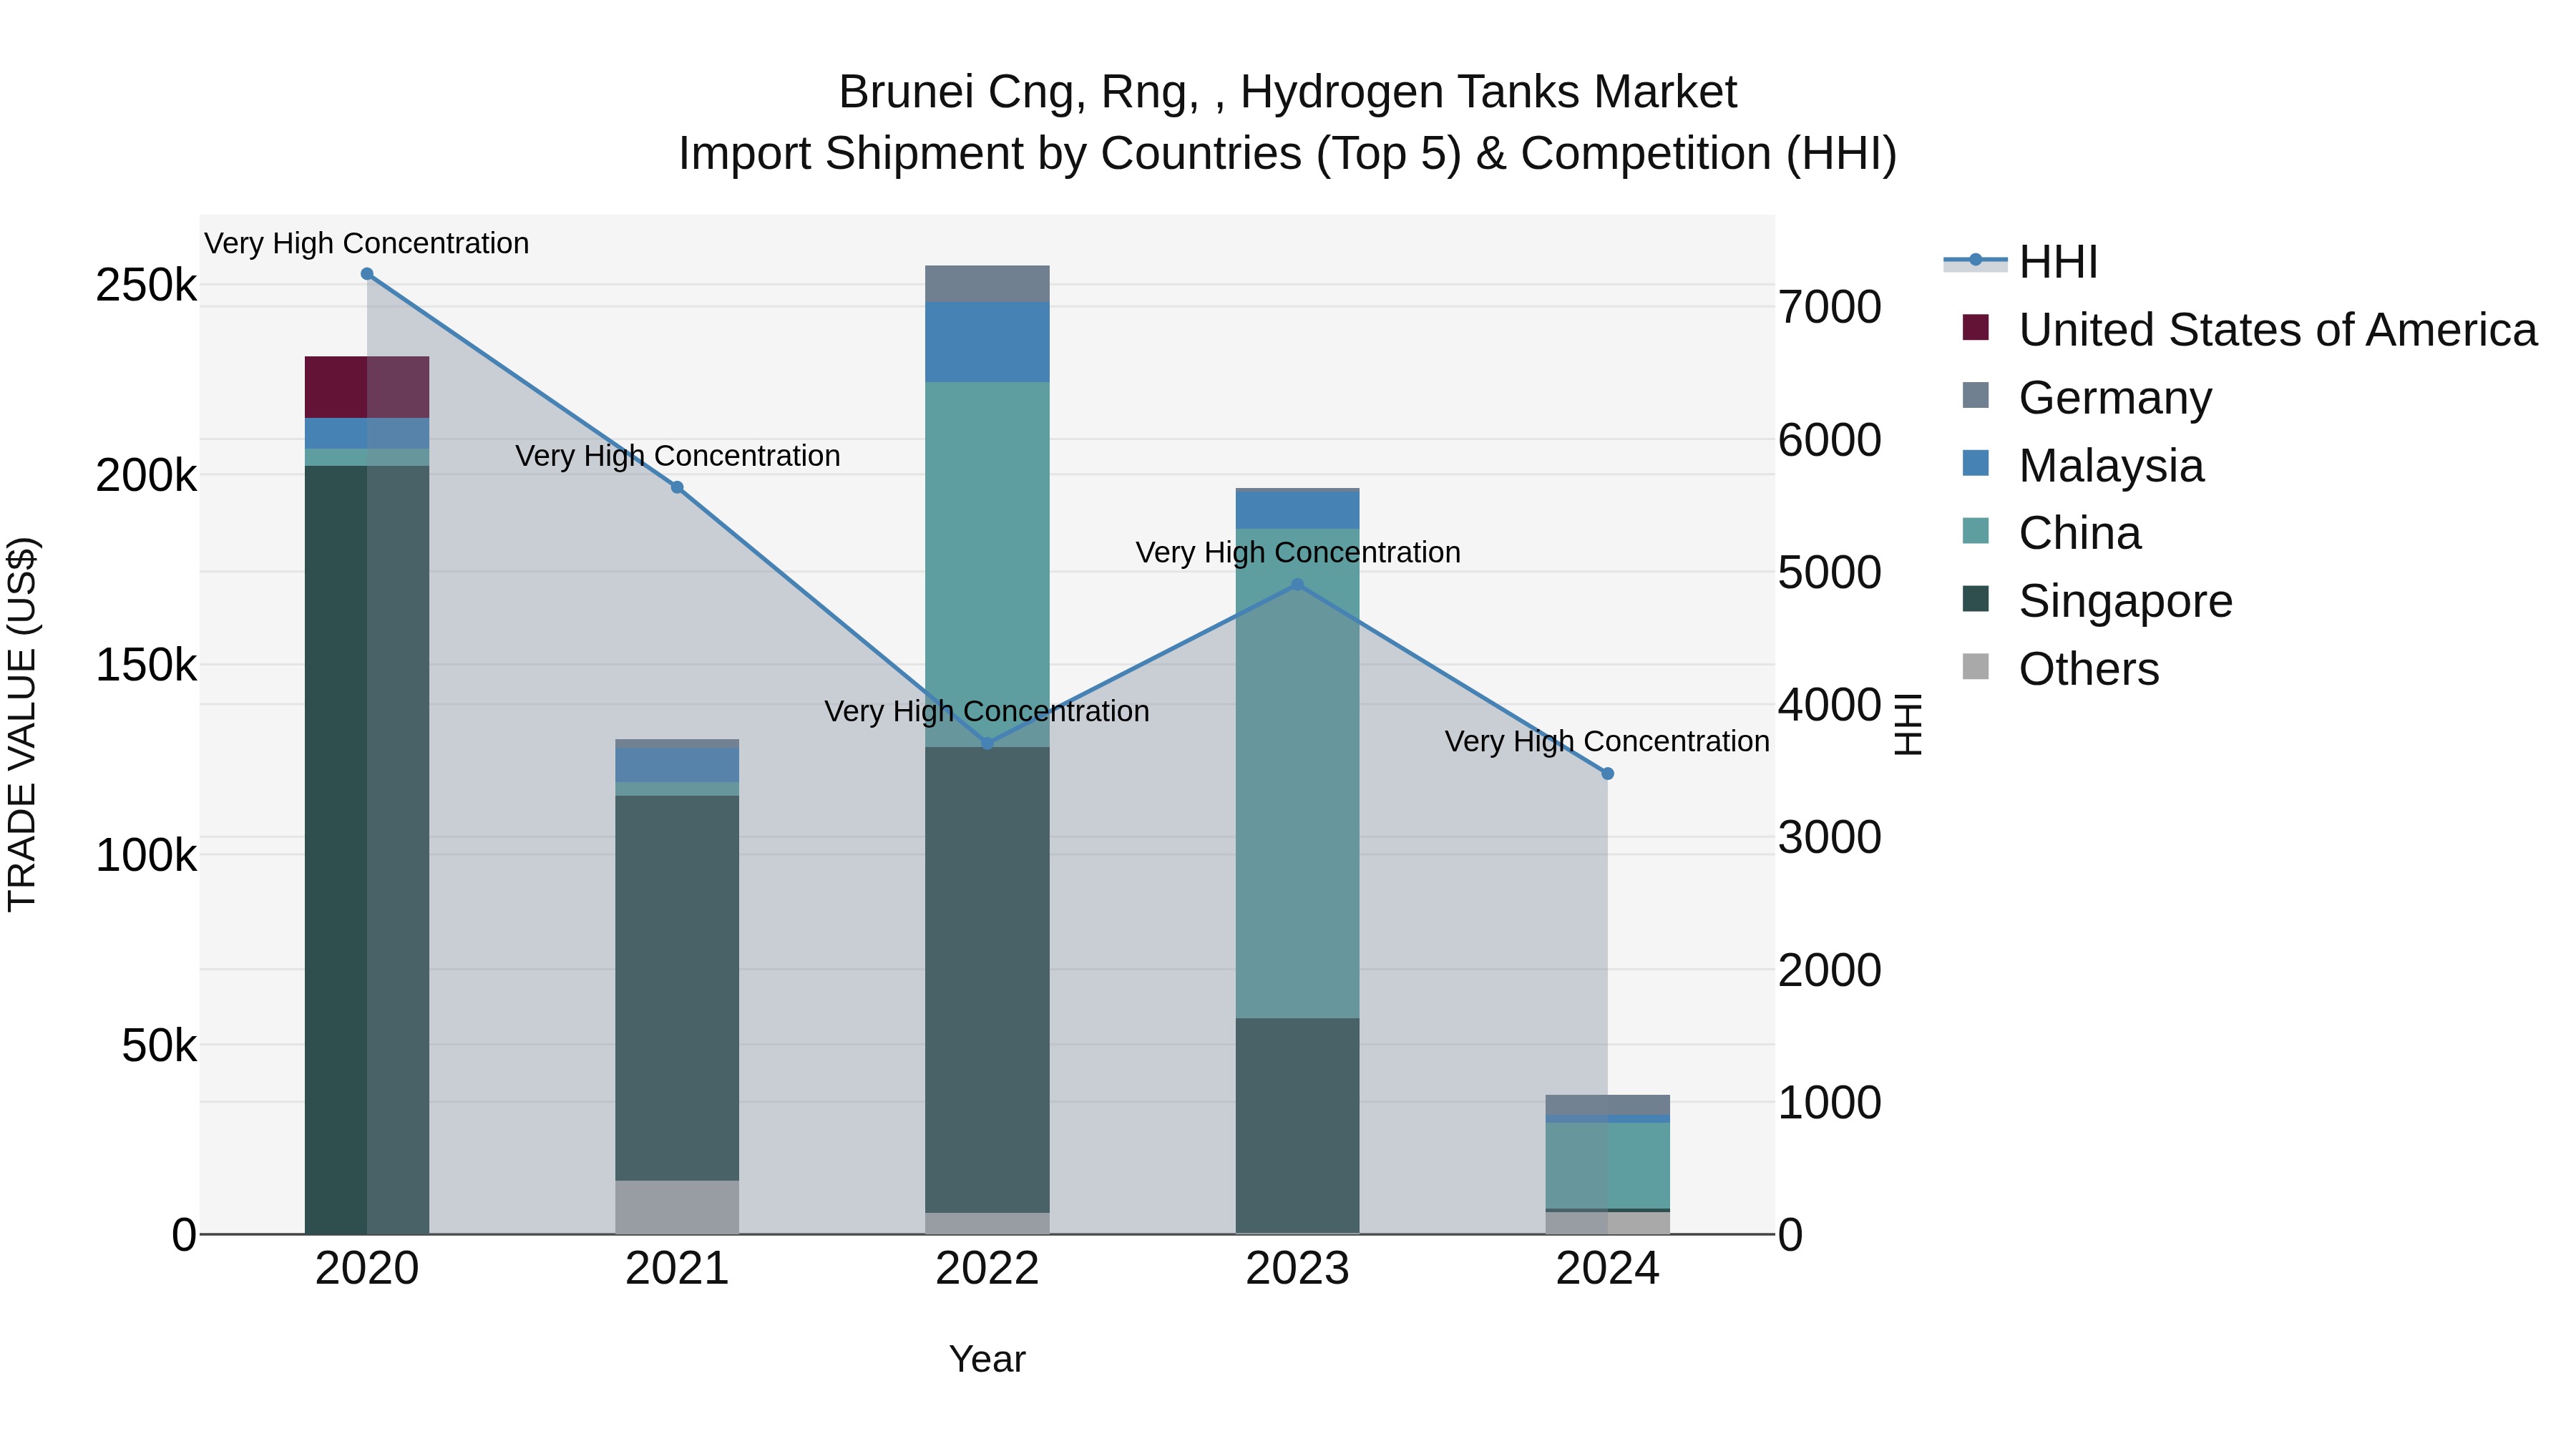
Task: Click the Singapore segment in 2023 bar
Action: tap(1297, 1126)
